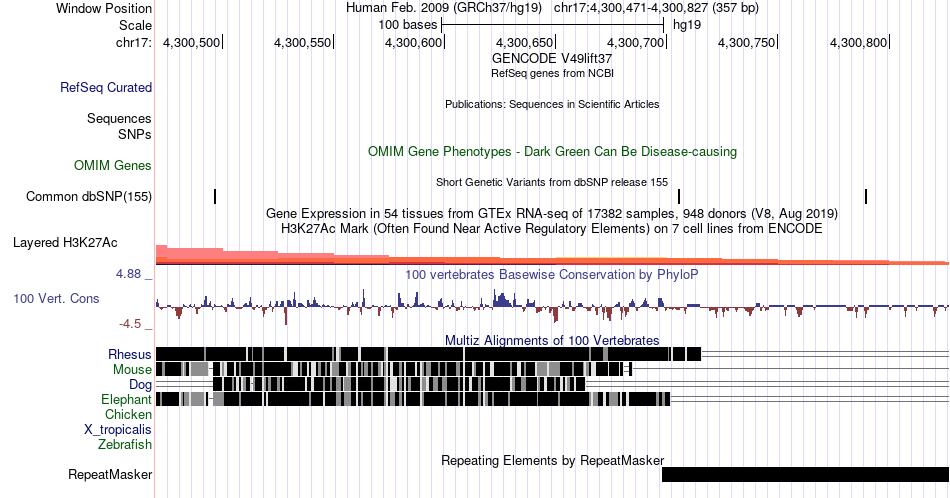Click Multiz Alignments of 100 Vertebrates title
Viewport: 950px width, 498px height.
coord(552,340)
